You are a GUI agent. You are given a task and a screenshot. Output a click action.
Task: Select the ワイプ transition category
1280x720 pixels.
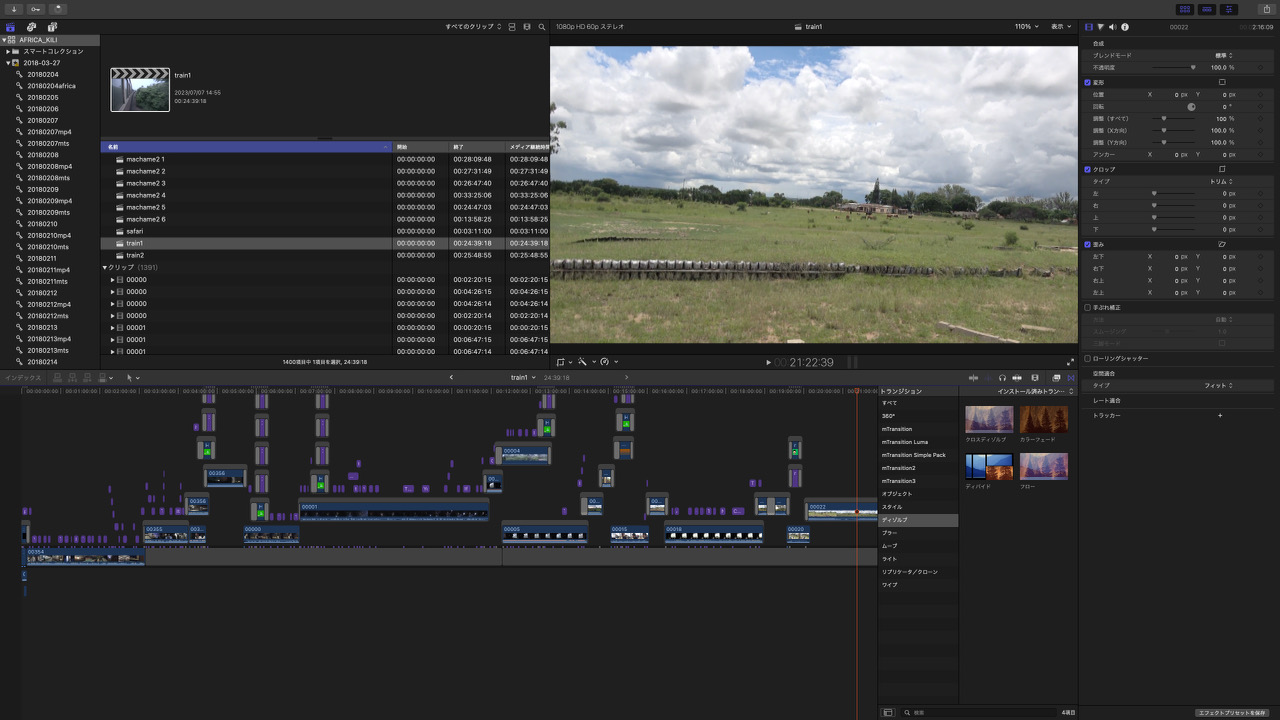coord(889,585)
